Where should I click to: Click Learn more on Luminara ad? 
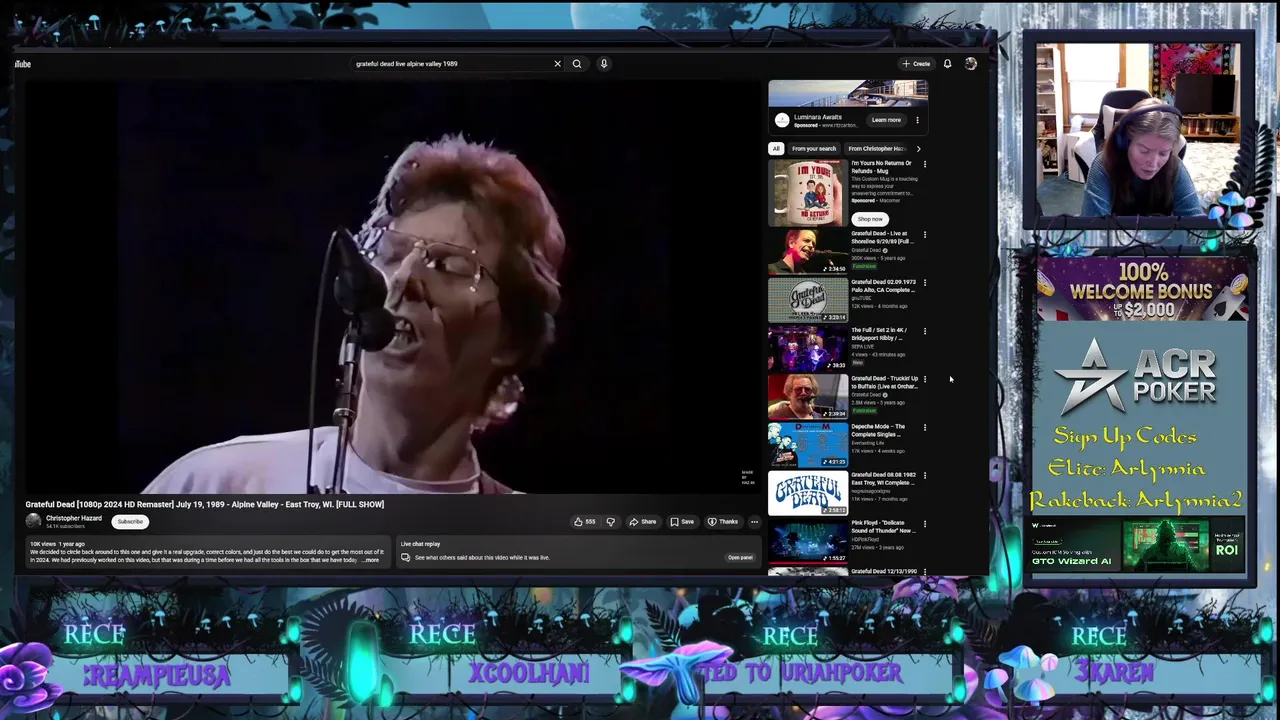click(886, 120)
